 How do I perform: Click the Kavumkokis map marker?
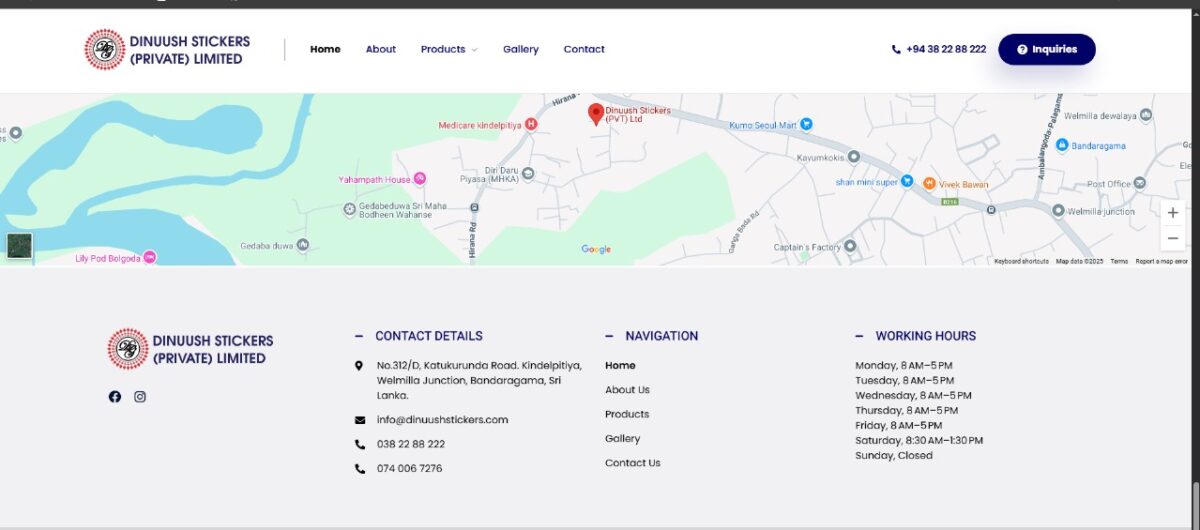[853, 158]
